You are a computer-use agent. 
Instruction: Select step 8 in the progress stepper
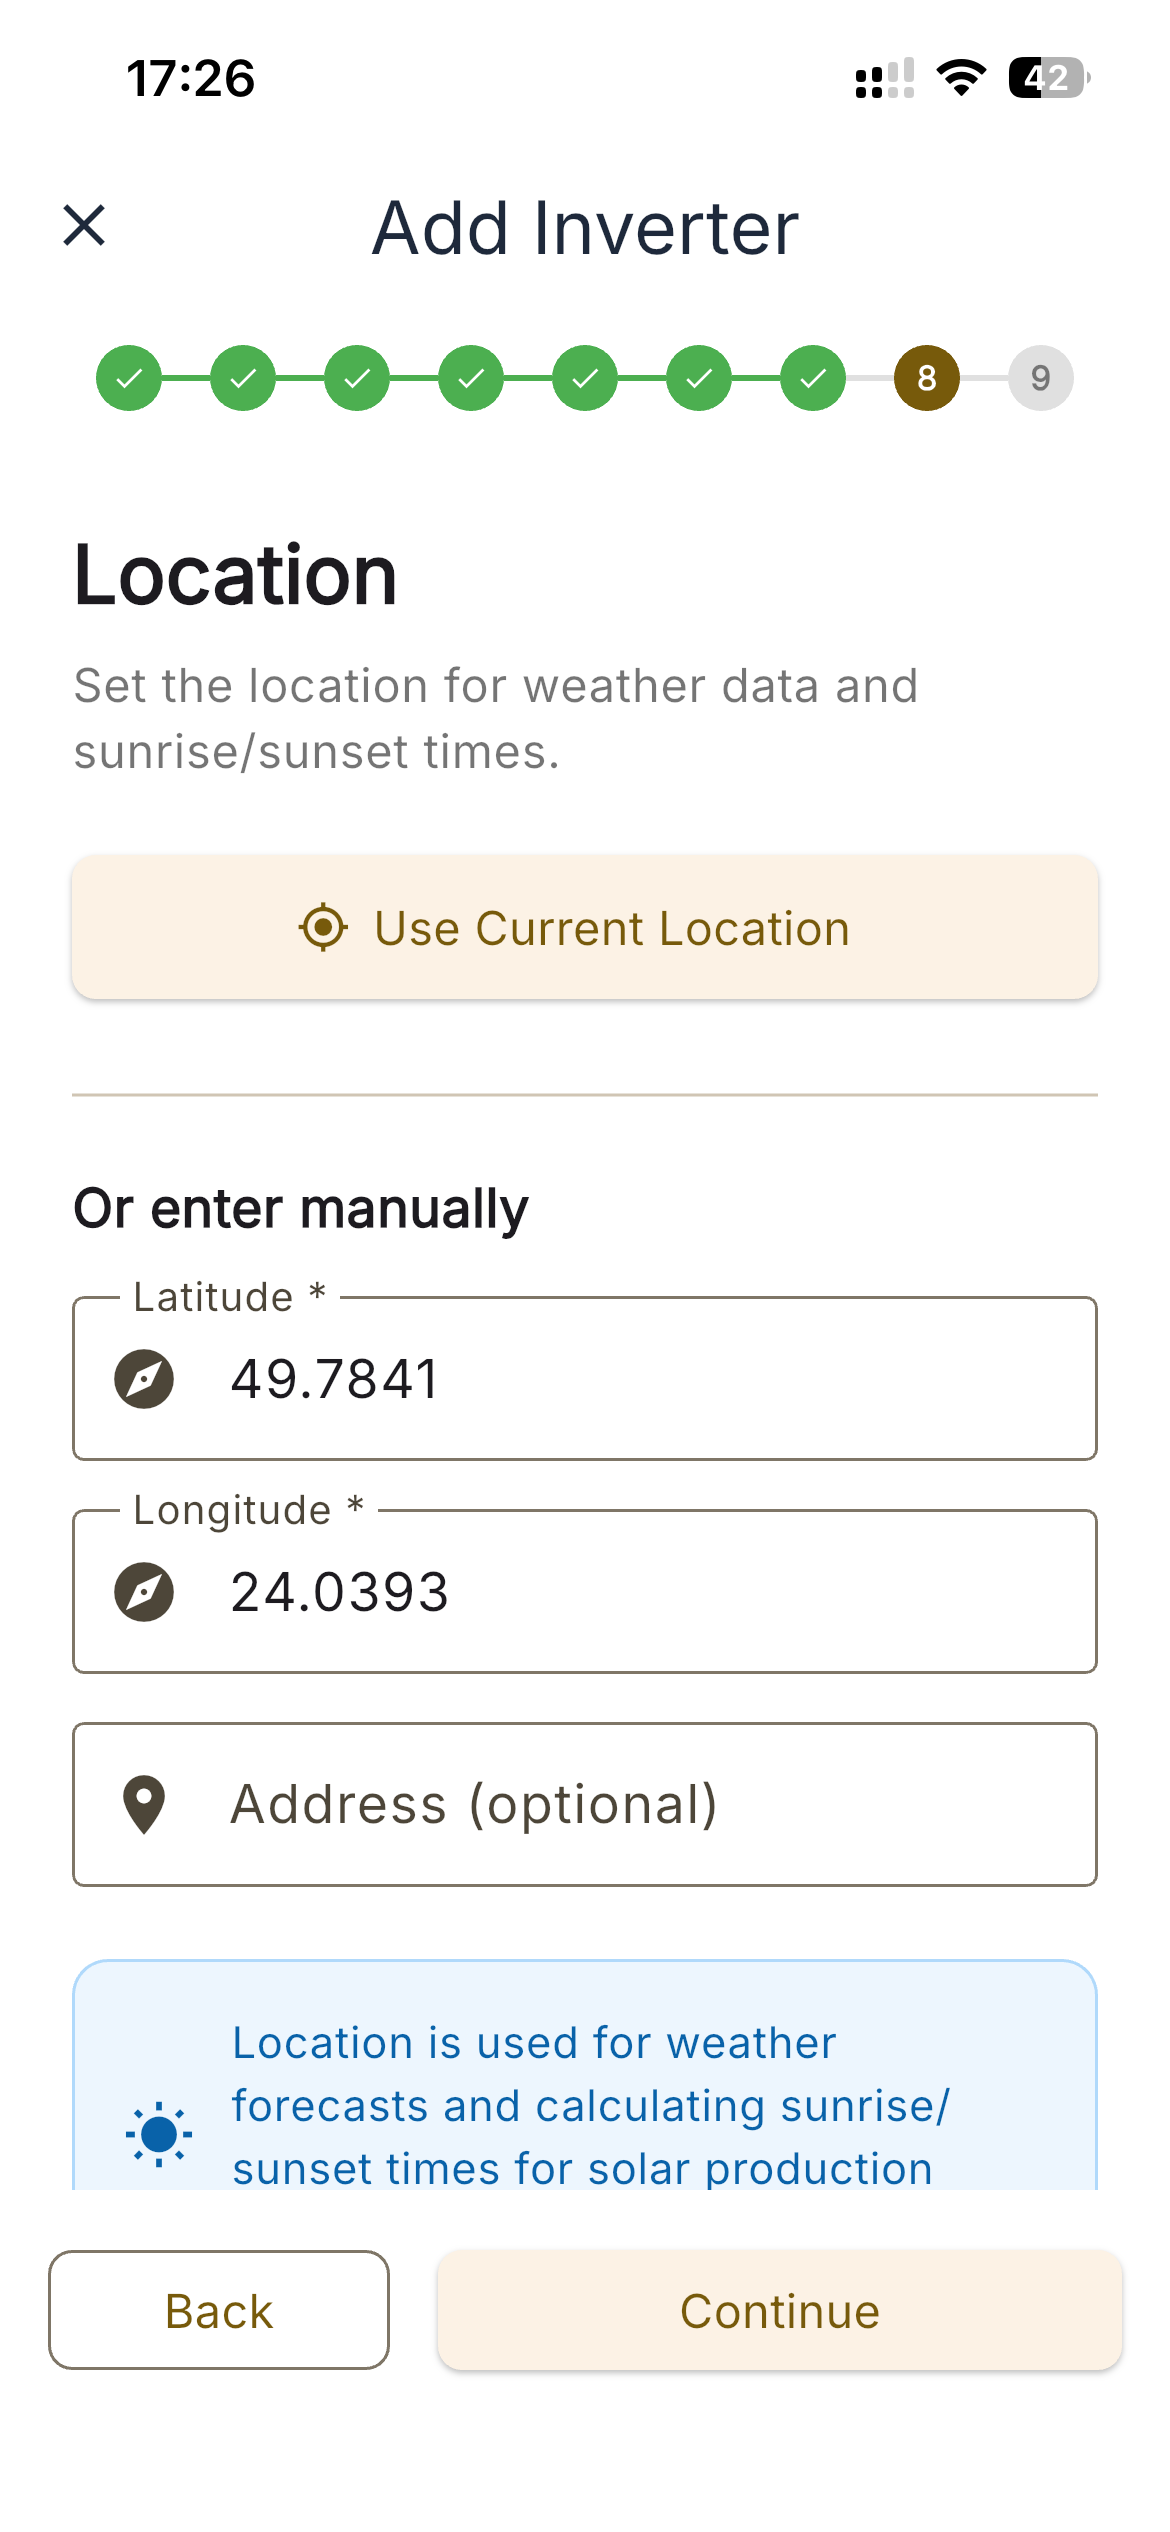(926, 378)
